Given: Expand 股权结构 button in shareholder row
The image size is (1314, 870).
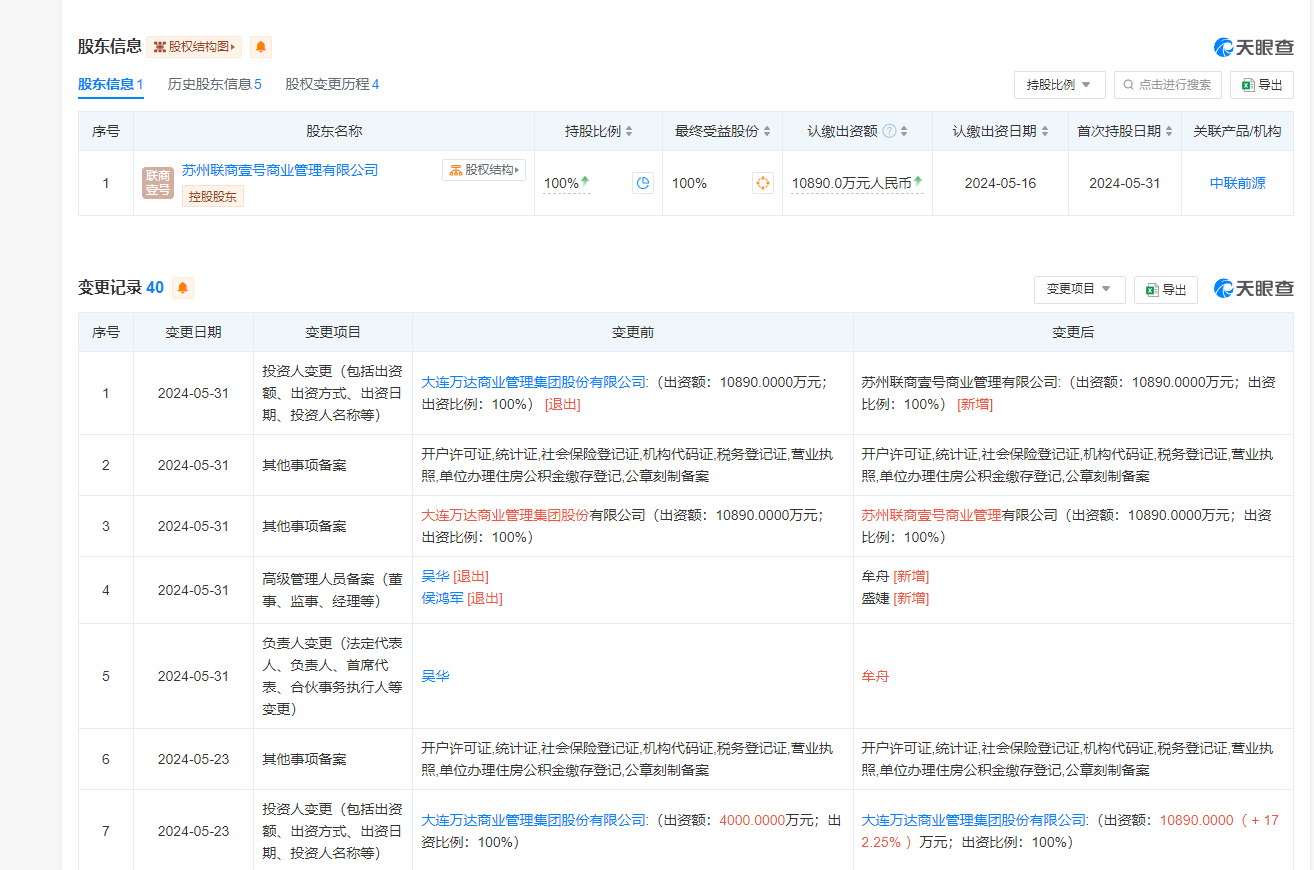Looking at the screenshot, I should point(484,170).
